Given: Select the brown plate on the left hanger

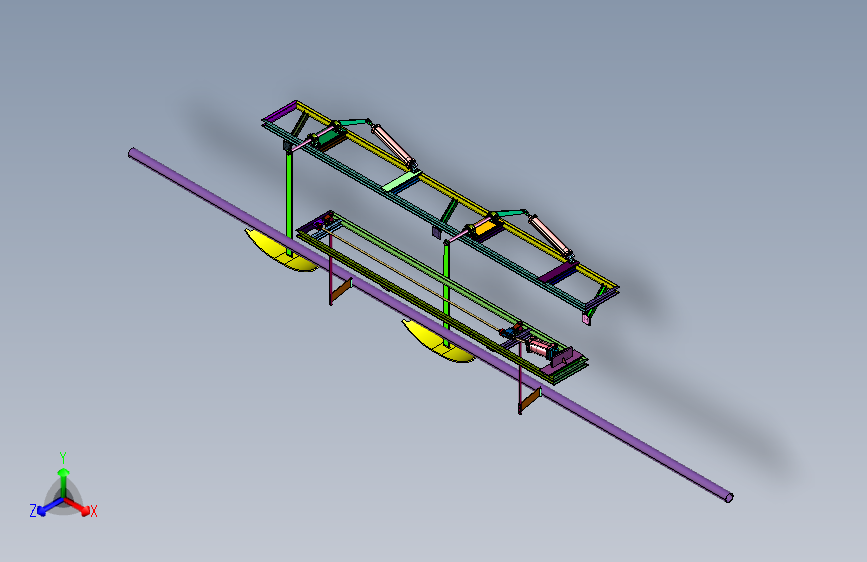Looking at the screenshot, I should point(341,290).
